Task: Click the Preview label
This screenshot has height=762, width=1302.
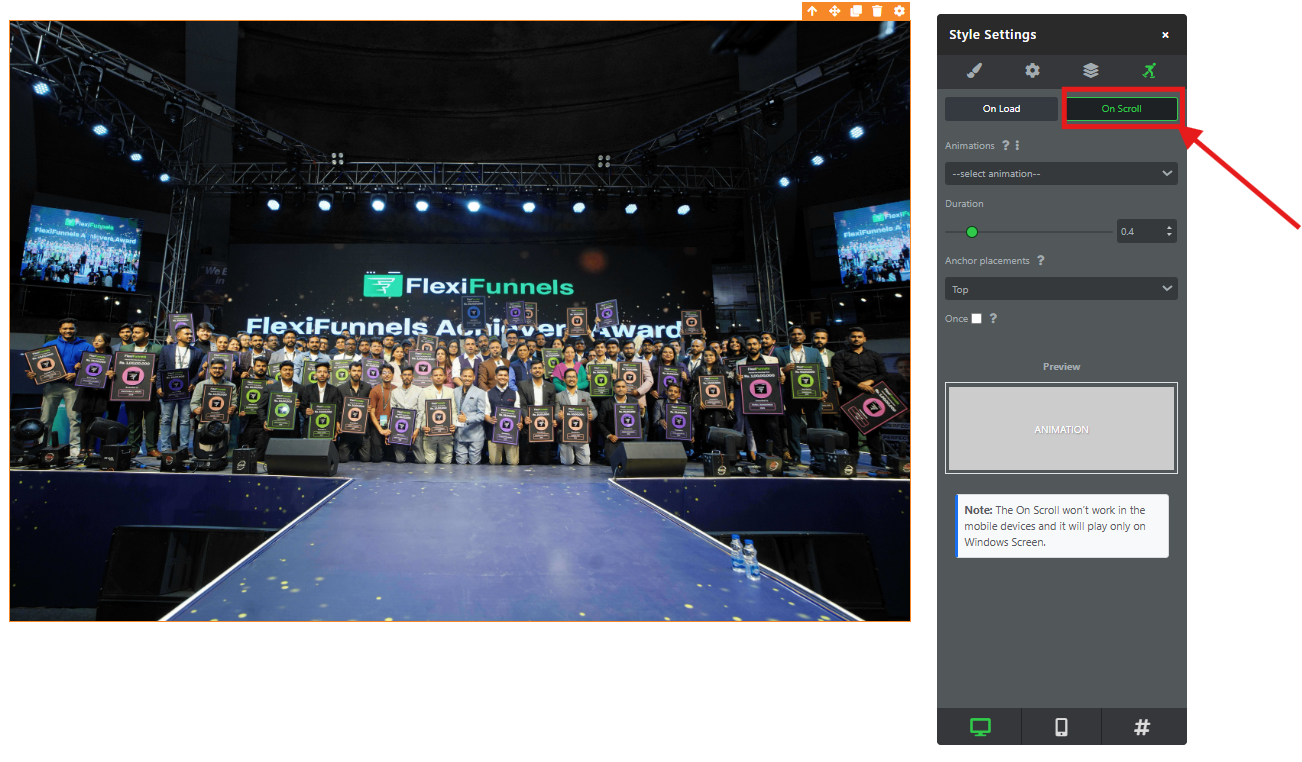Action: pos(1061,367)
